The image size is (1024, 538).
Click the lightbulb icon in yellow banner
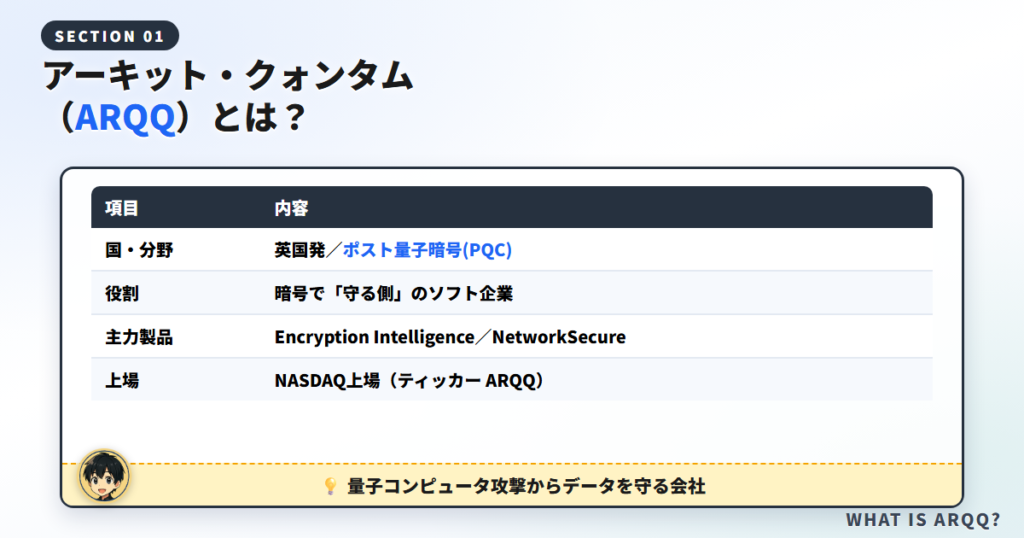[330, 486]
